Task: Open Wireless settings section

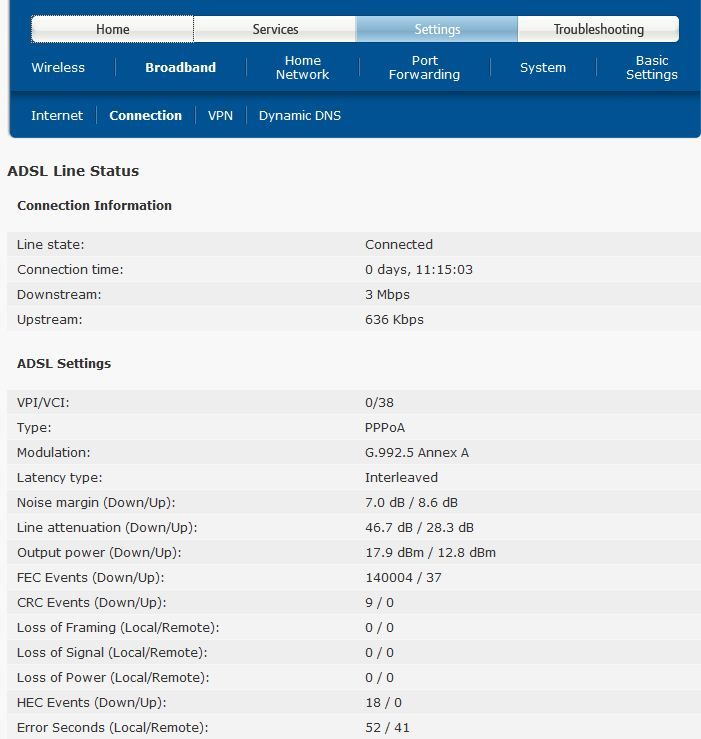Action: [x=58, y=68]
